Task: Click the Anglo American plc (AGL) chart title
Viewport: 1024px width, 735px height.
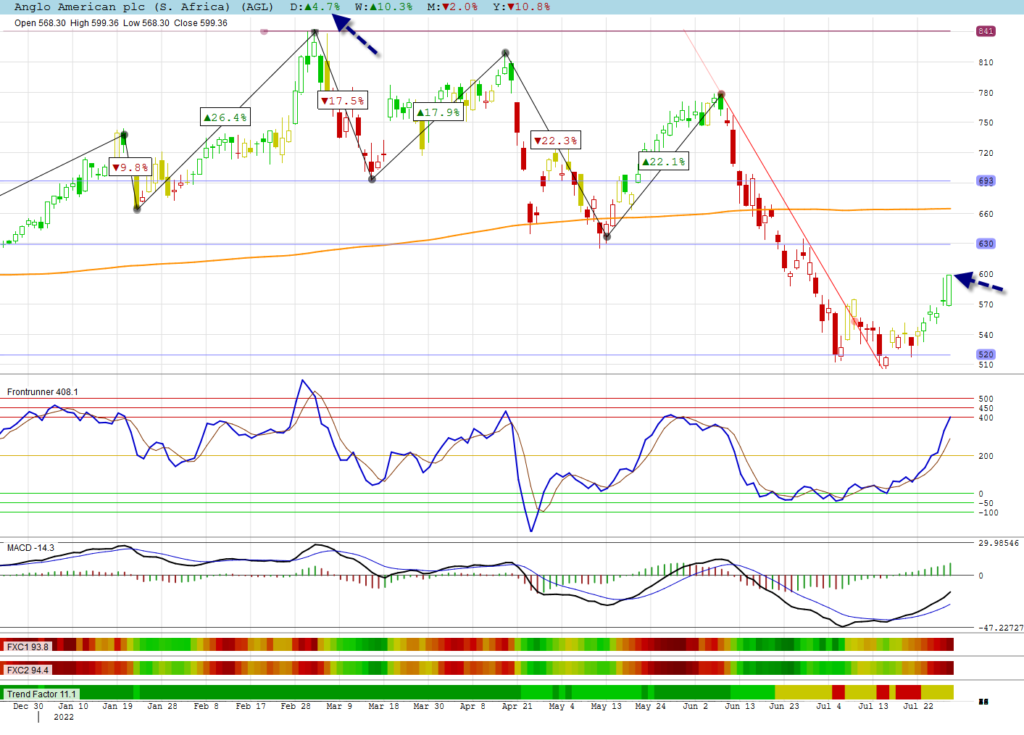Action: coord(144,7)
